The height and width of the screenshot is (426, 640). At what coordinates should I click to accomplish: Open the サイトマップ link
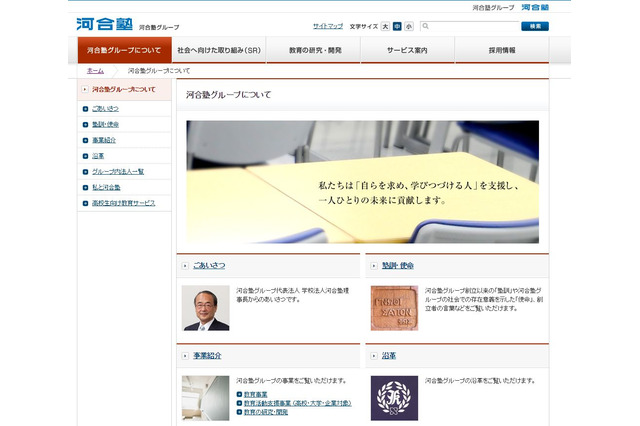tap(328, 26)
